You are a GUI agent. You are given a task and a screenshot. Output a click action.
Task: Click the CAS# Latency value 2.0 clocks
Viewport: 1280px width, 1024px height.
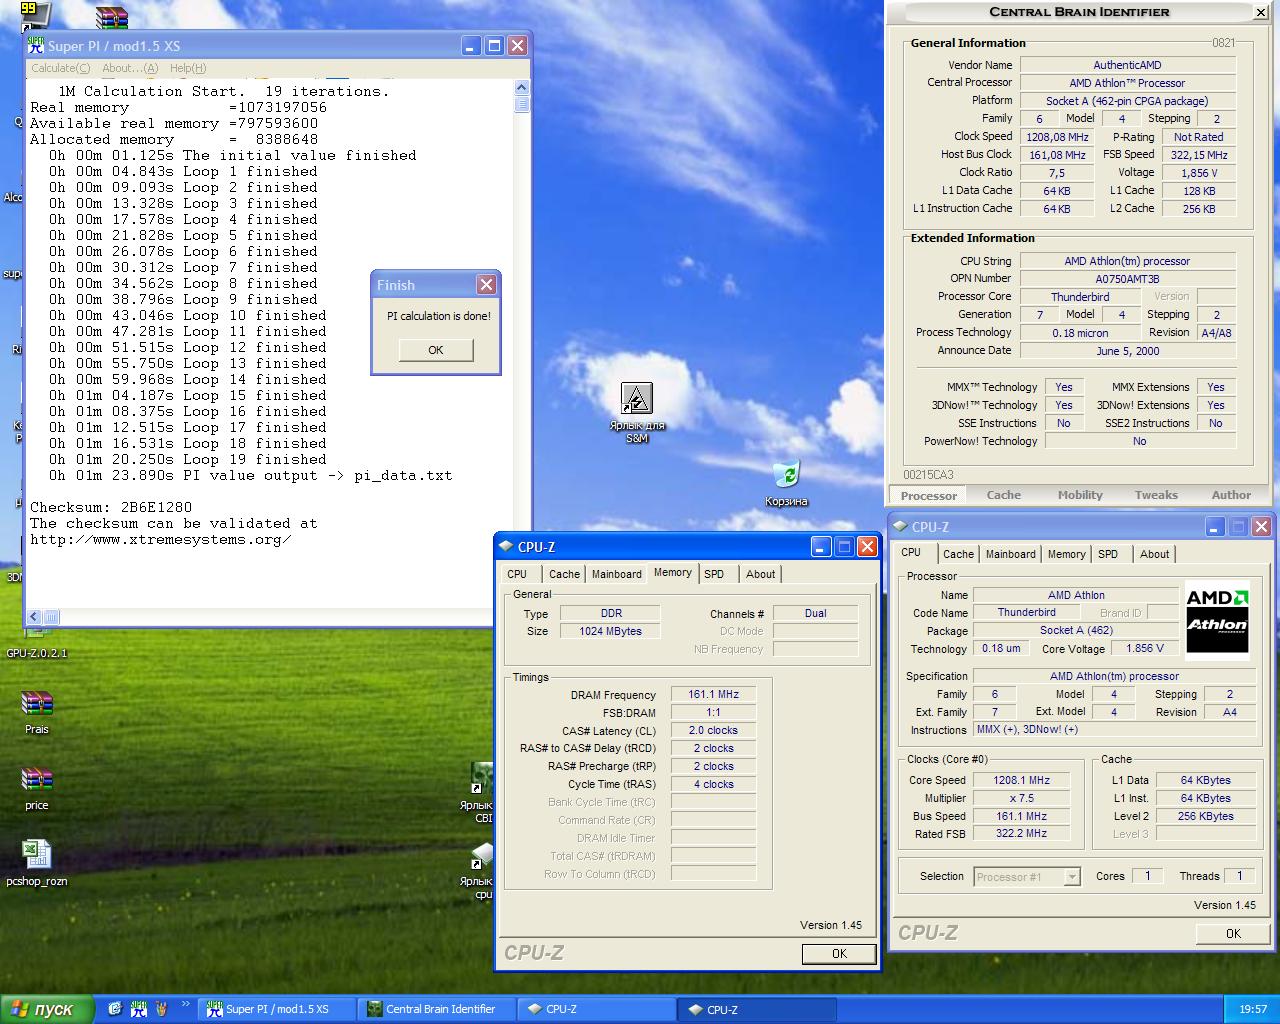coord(714,731)
